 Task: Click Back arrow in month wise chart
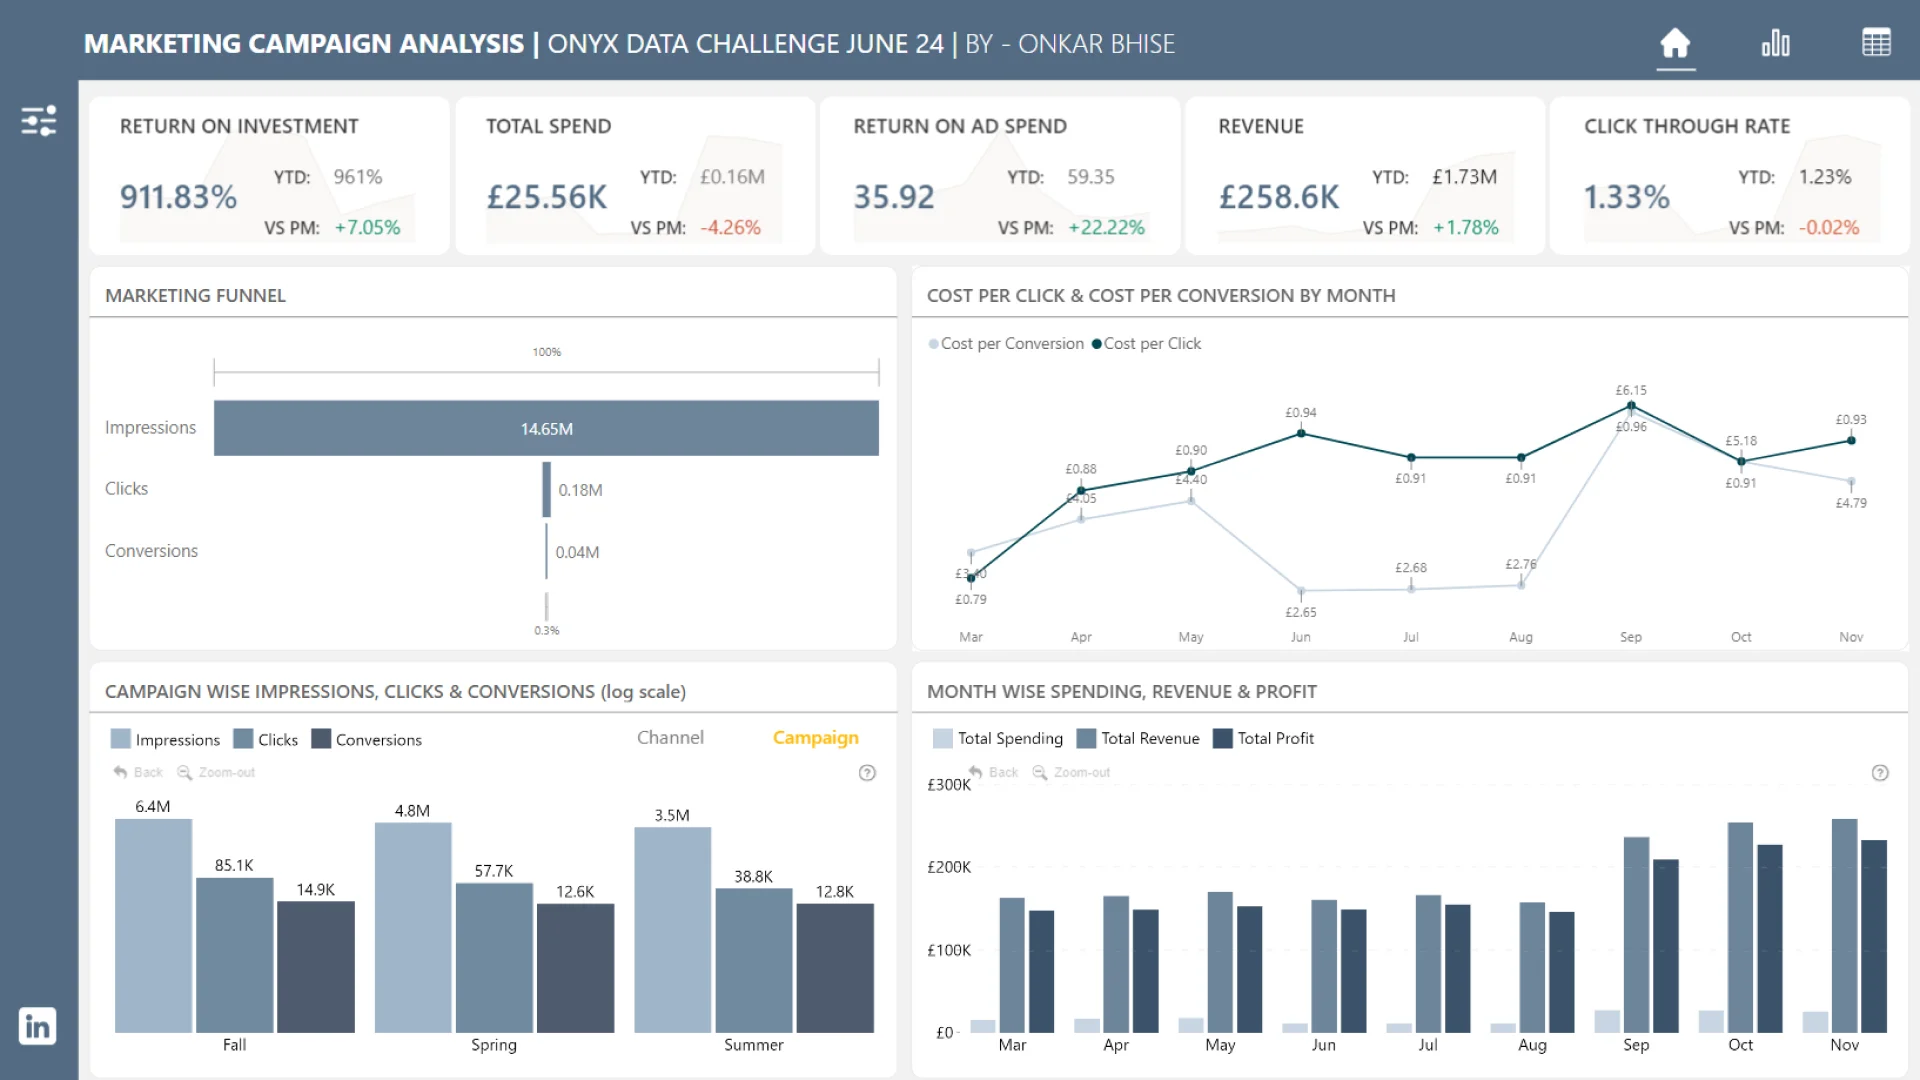(x=976, y=772)
